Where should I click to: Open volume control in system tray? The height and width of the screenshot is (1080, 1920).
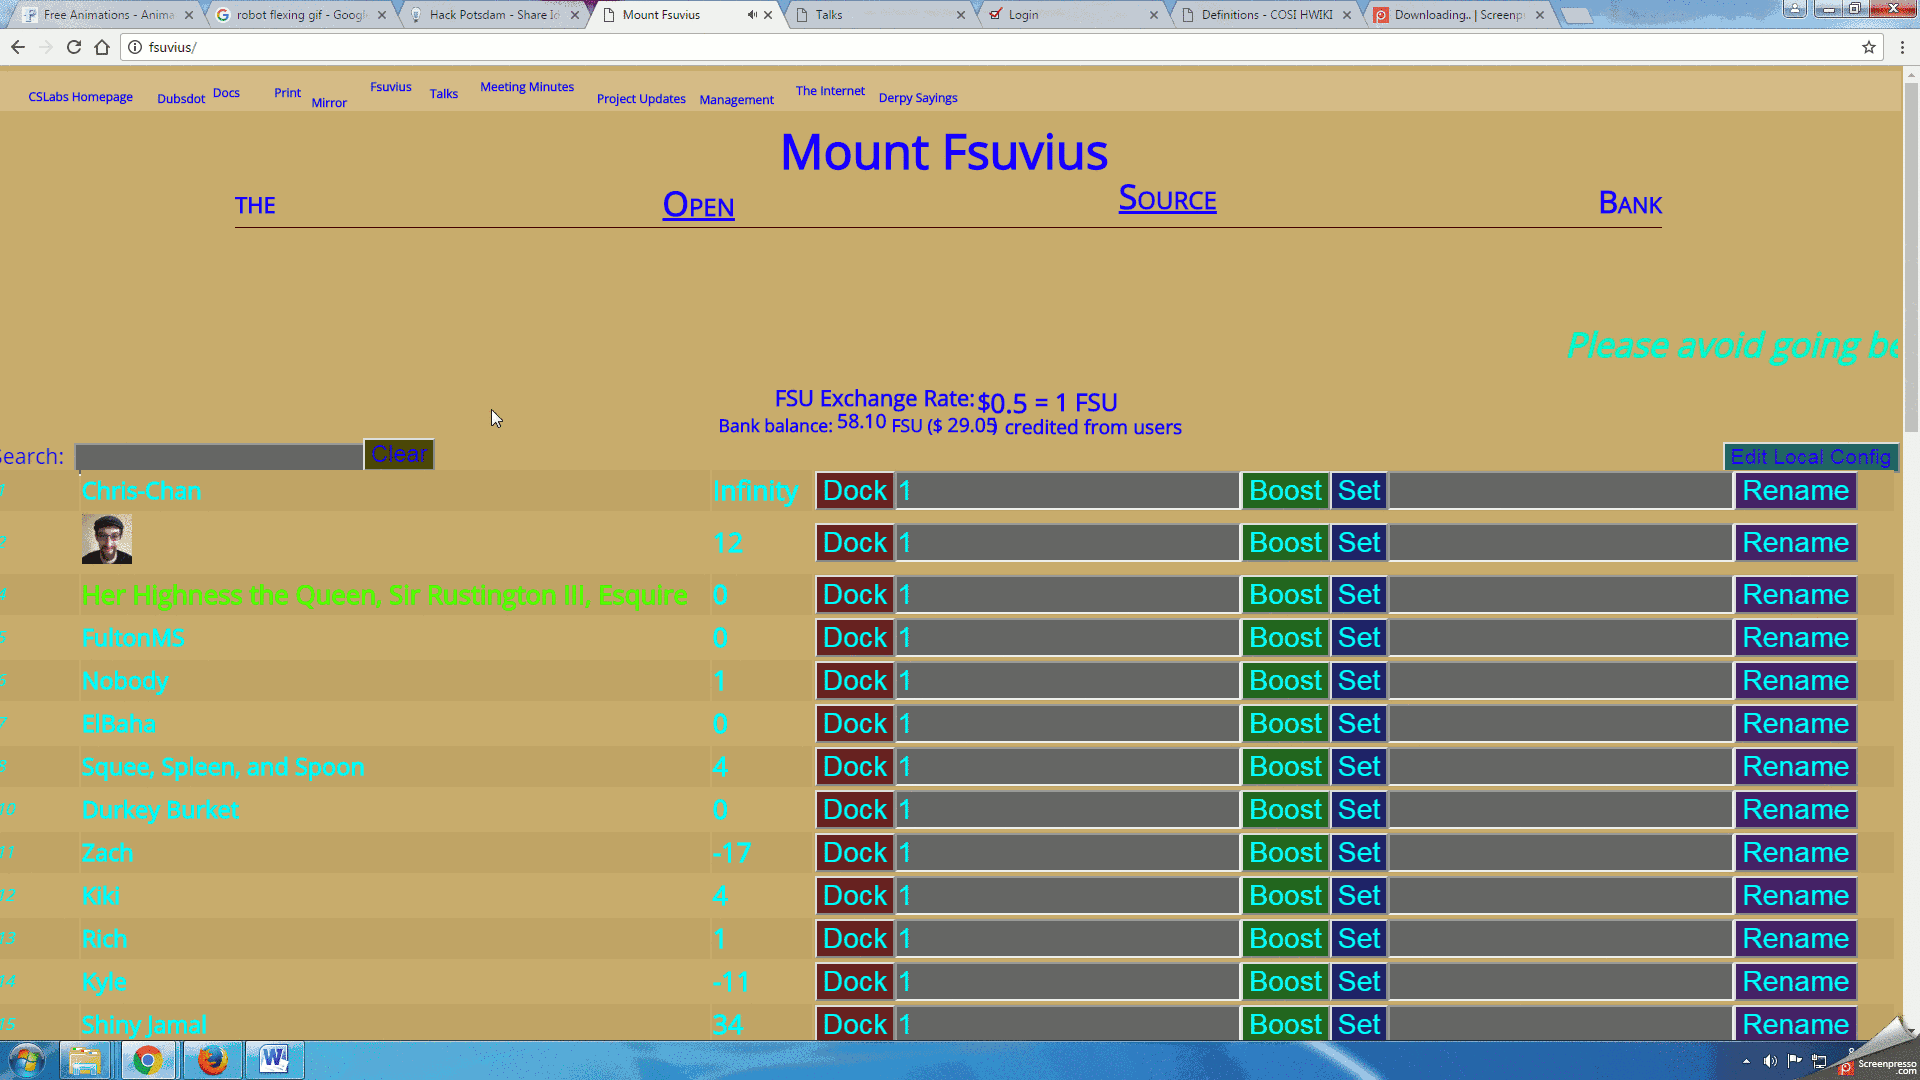(x=1770, y=1061)
